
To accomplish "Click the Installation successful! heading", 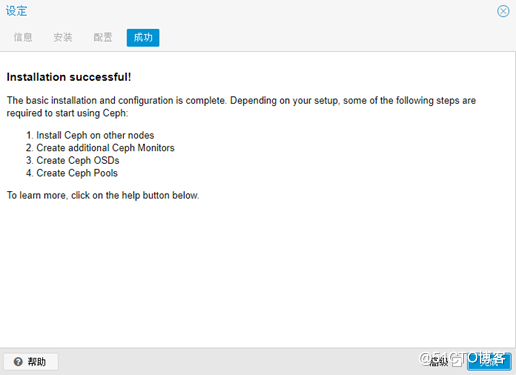I will [x=69, y=77].
